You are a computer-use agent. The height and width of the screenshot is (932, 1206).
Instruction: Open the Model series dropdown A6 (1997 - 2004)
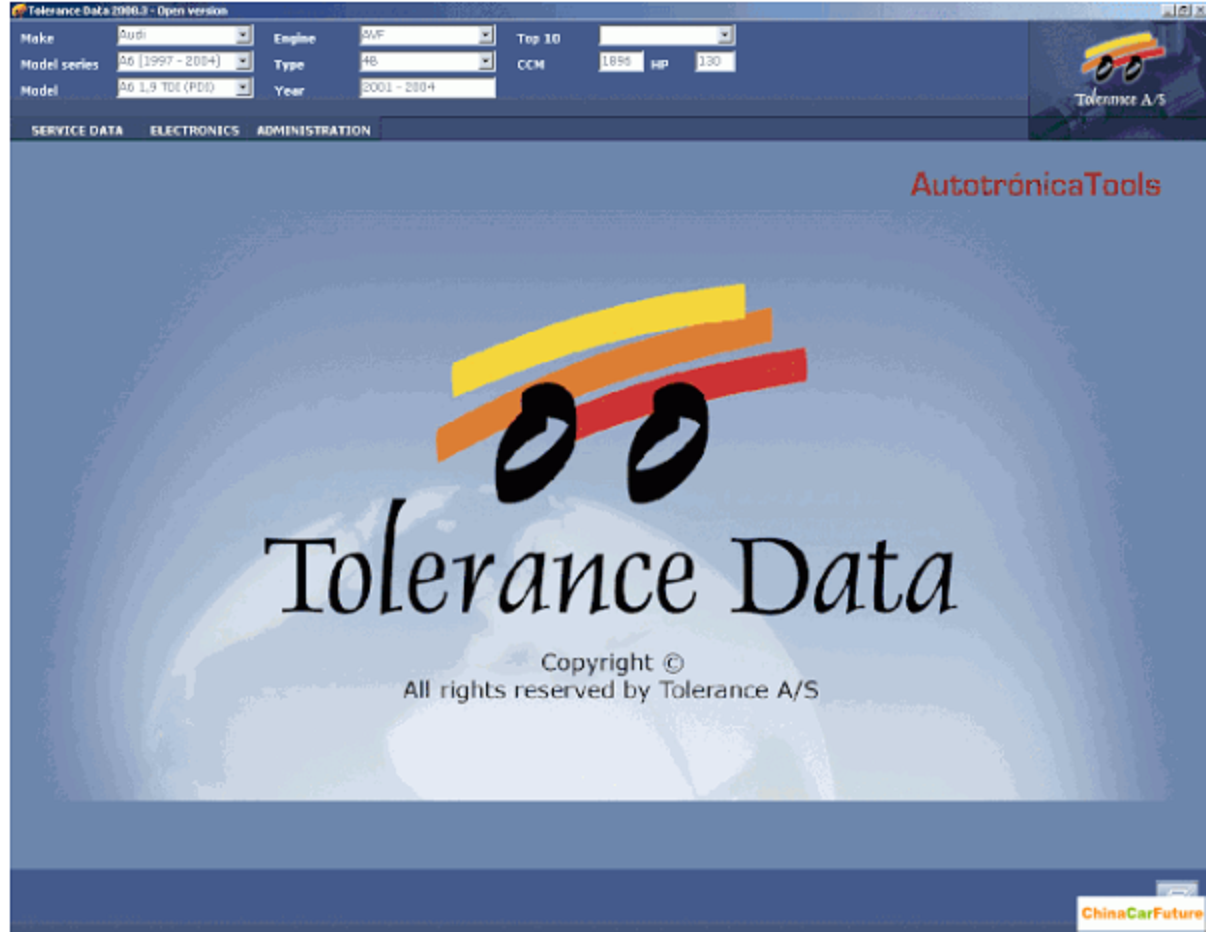click(185, 62)
